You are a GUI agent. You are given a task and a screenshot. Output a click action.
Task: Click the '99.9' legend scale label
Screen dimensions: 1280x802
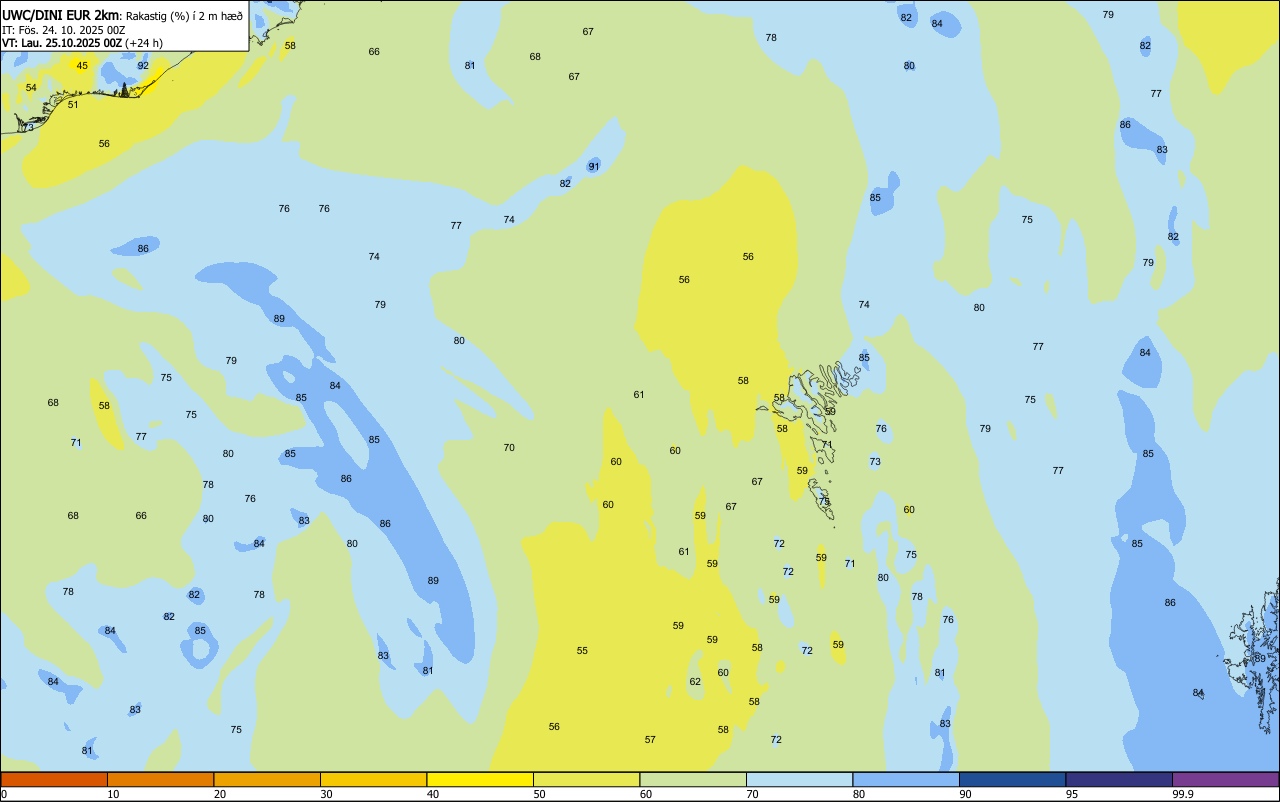tap(1183, 794)
